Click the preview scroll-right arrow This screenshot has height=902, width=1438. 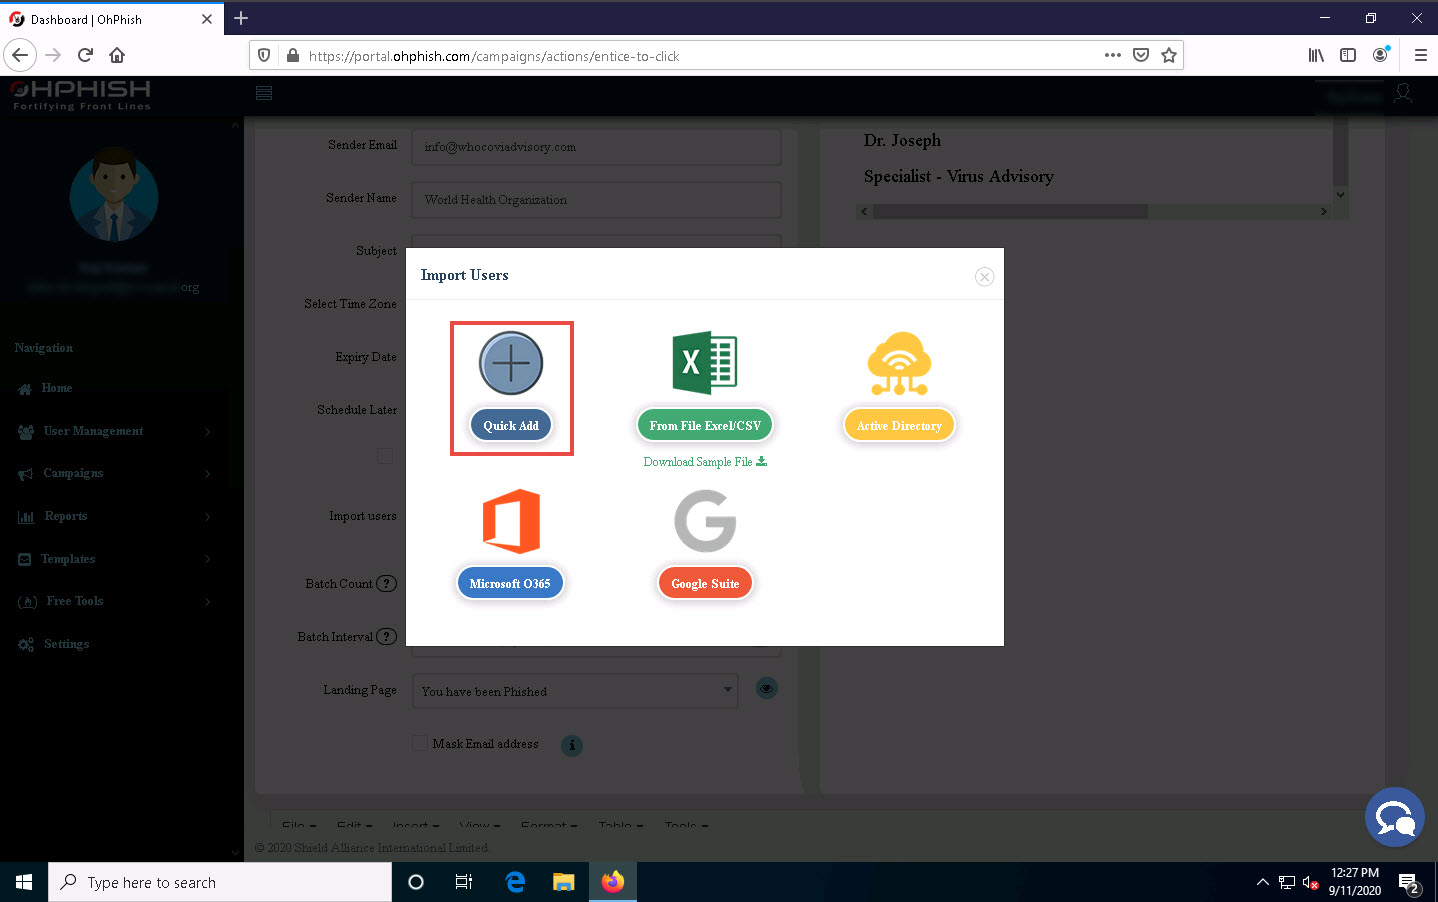click(1324, 212)
